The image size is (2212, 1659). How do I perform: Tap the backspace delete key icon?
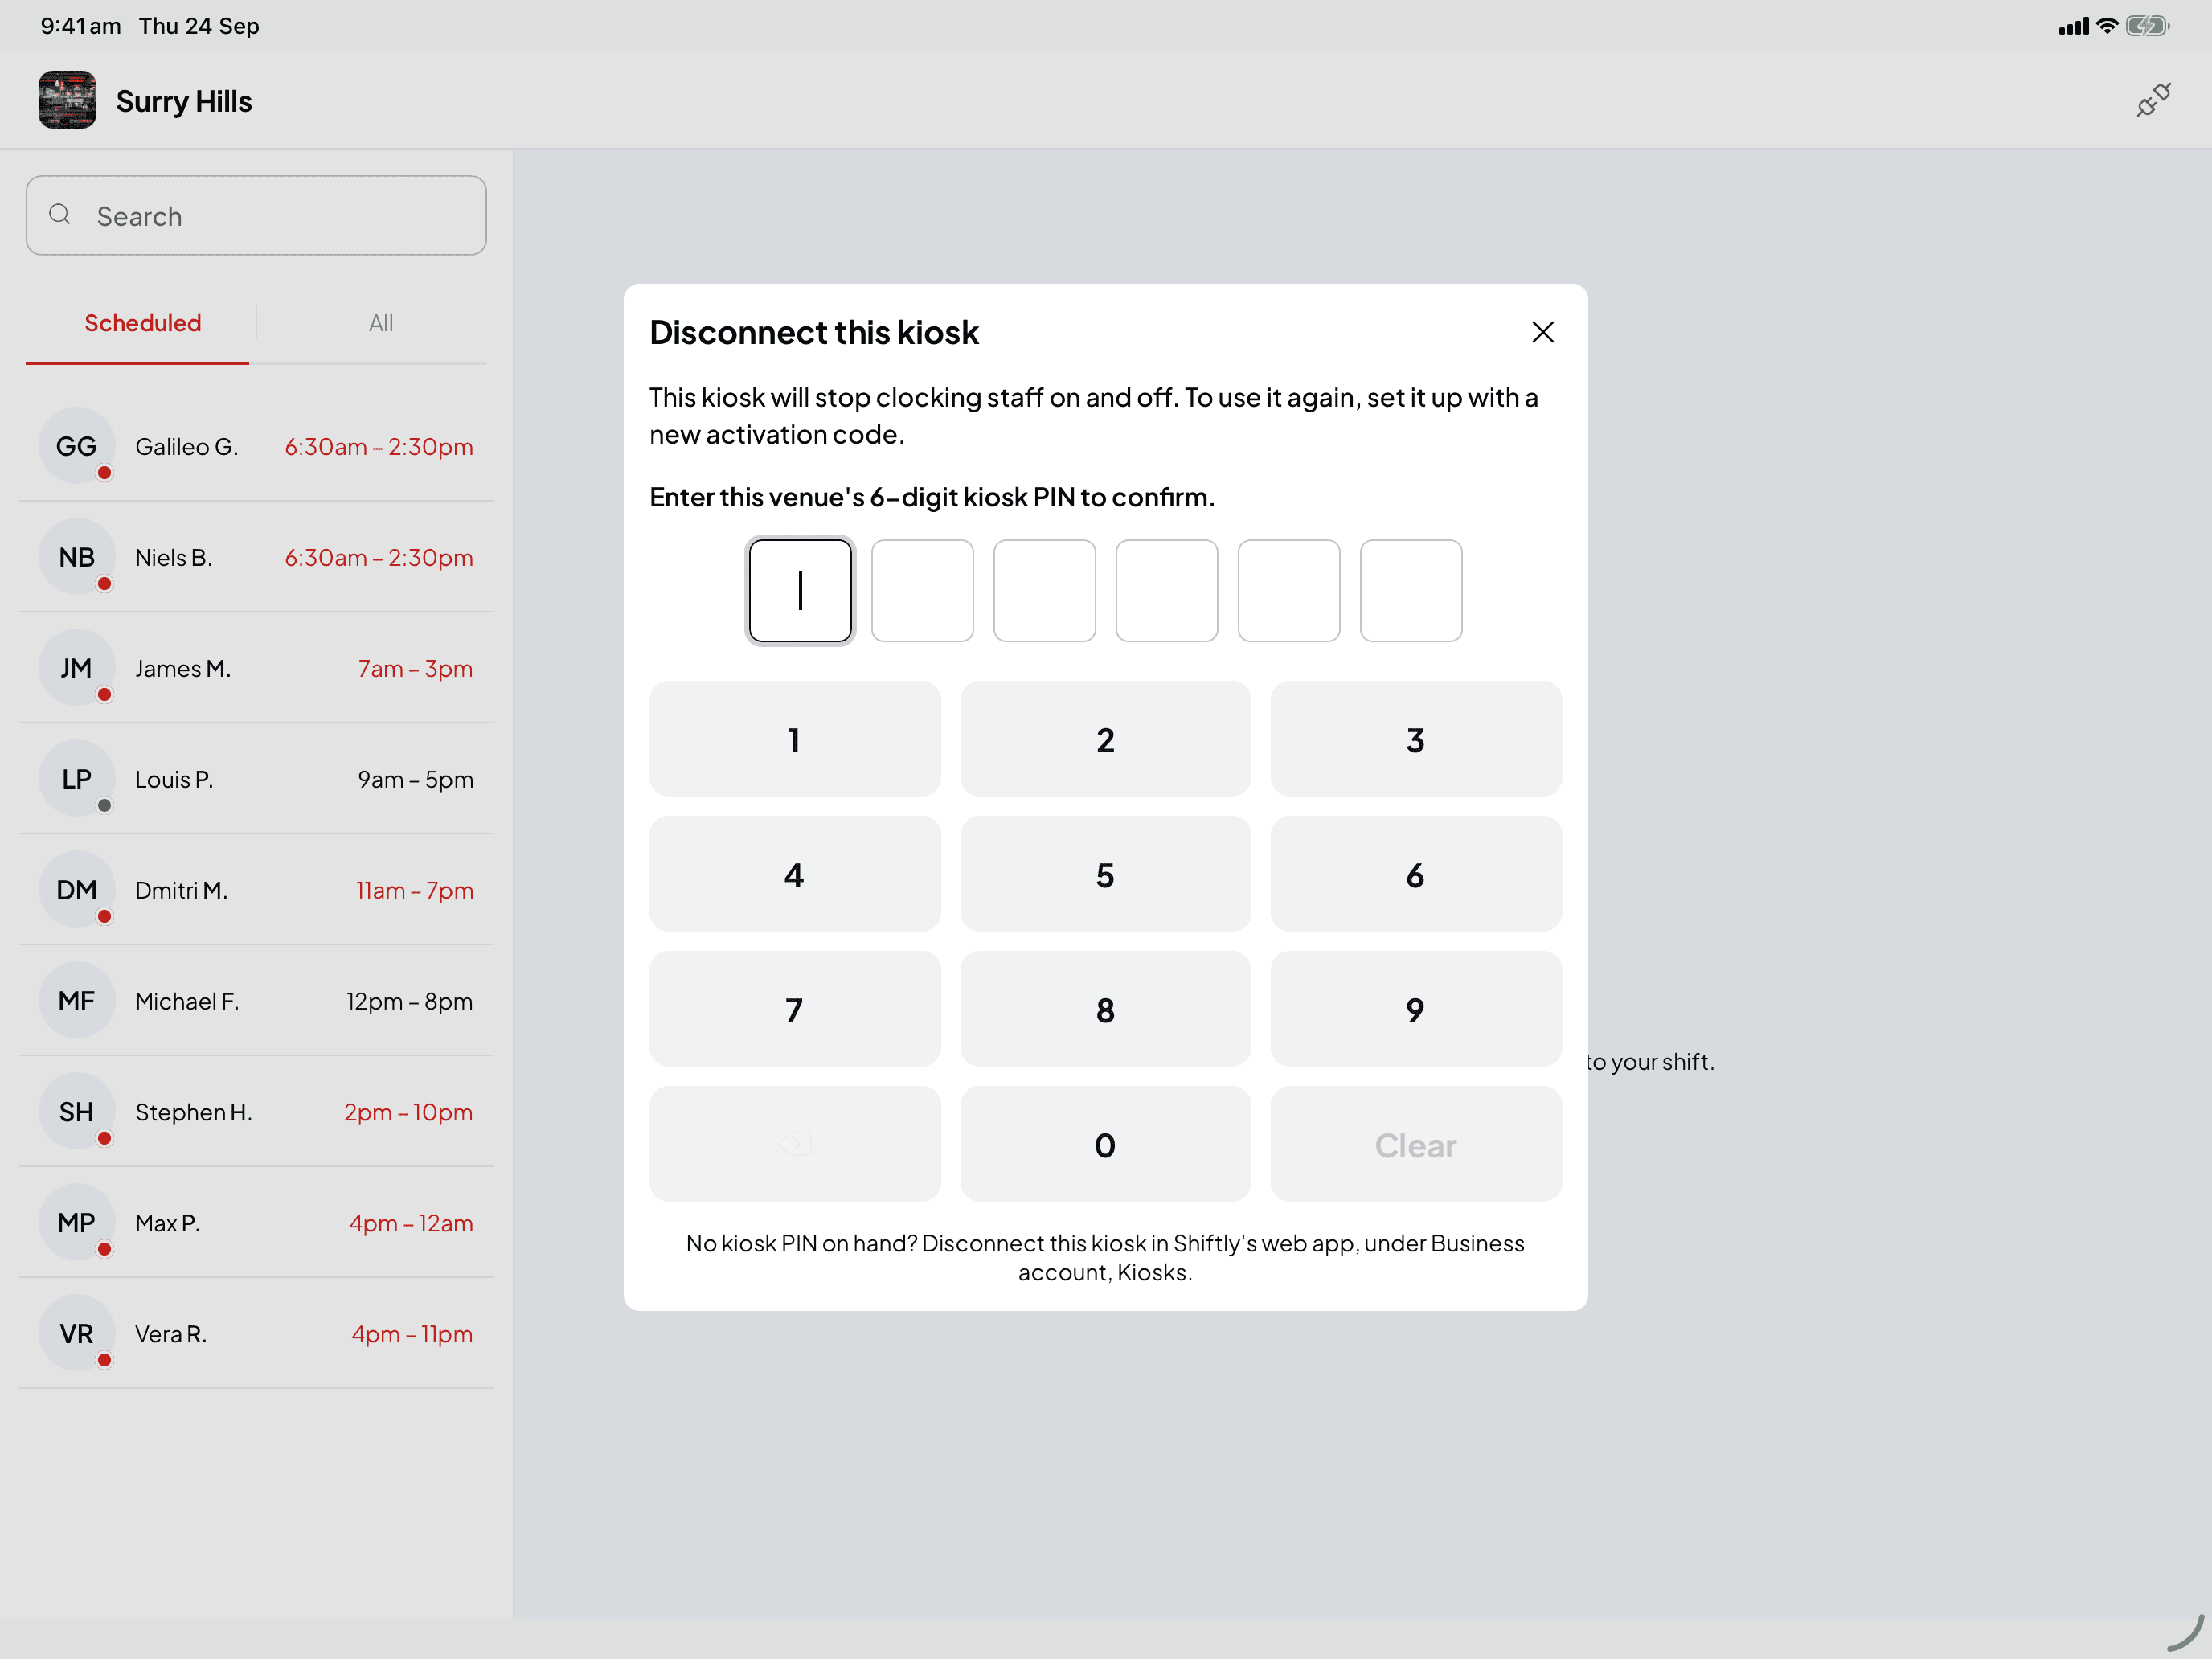pyautogui.click(x=794, y=1143)
